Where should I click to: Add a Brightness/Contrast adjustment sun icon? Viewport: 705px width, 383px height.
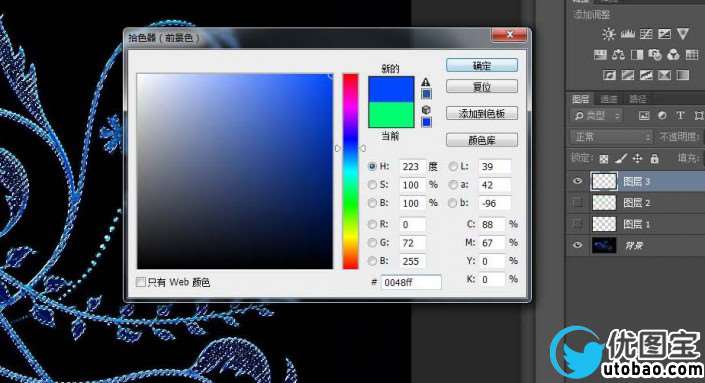pyautogui.click(x=609, y=34)
